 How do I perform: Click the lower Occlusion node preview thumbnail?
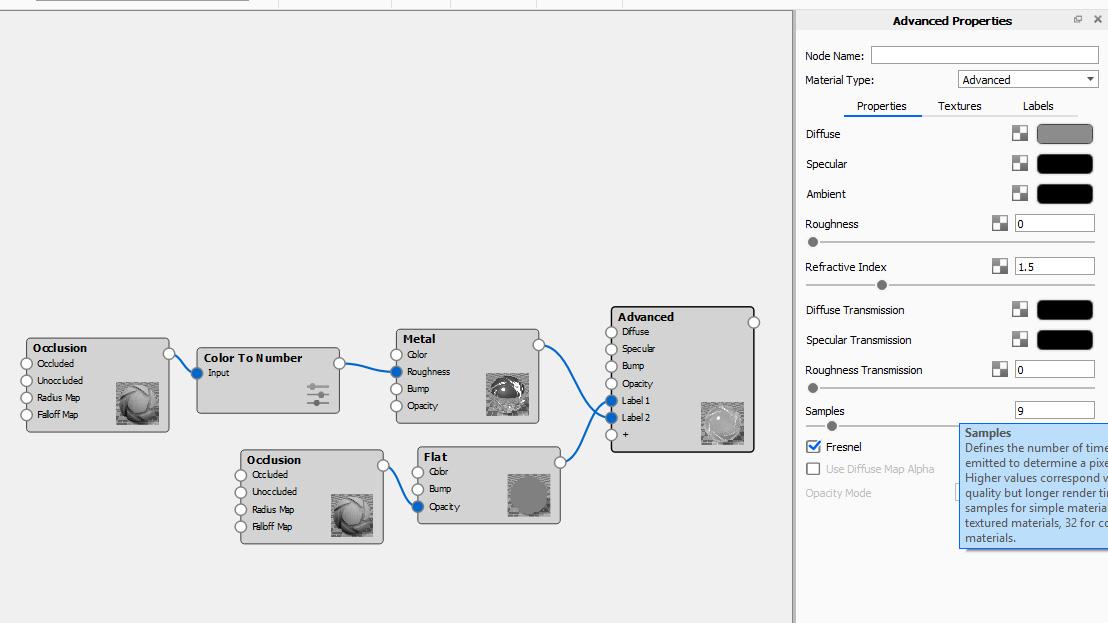tap(352, 515)
